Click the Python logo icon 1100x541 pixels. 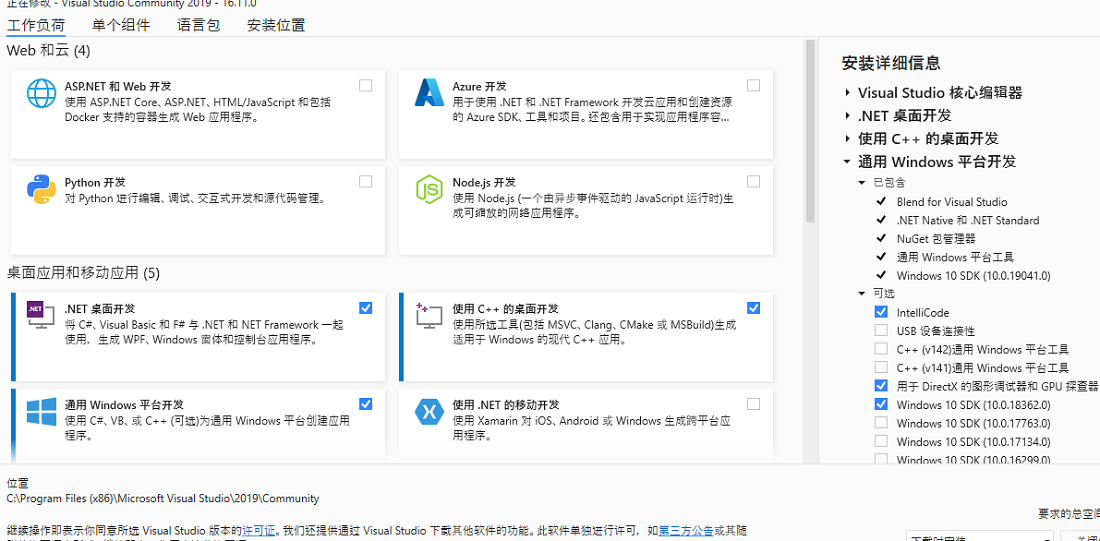[x=41, y=189]
